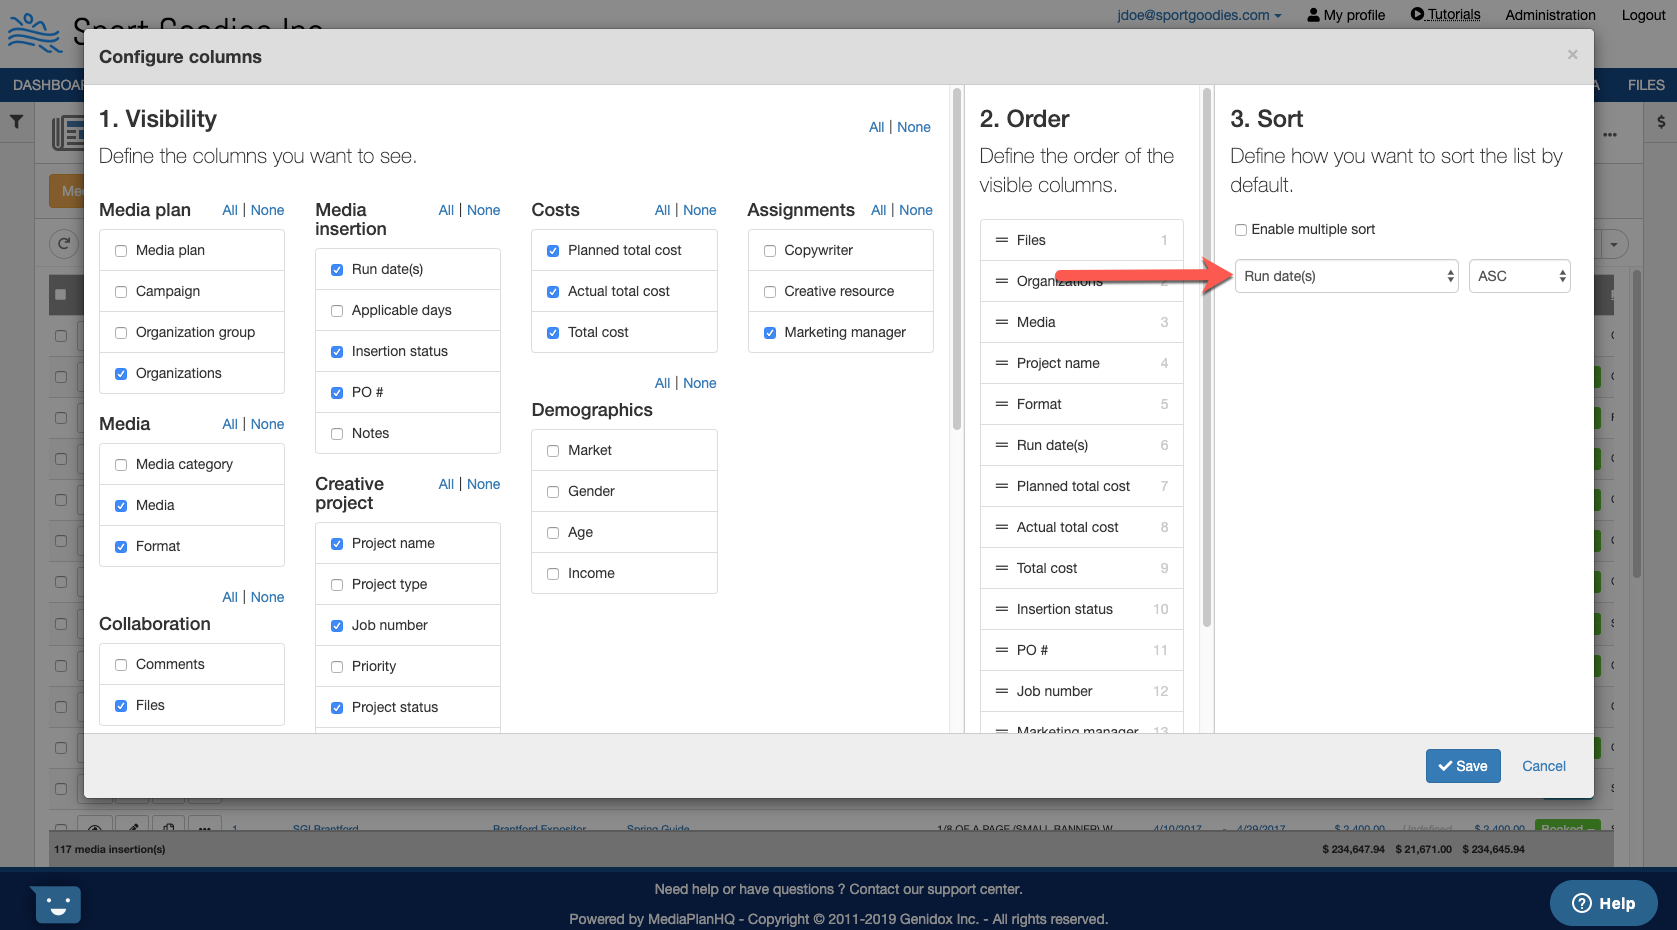This screenshot has height=930, width=1677.
Task: Open the Run date(s) sort field dropdown
Action: [1346, 277]
